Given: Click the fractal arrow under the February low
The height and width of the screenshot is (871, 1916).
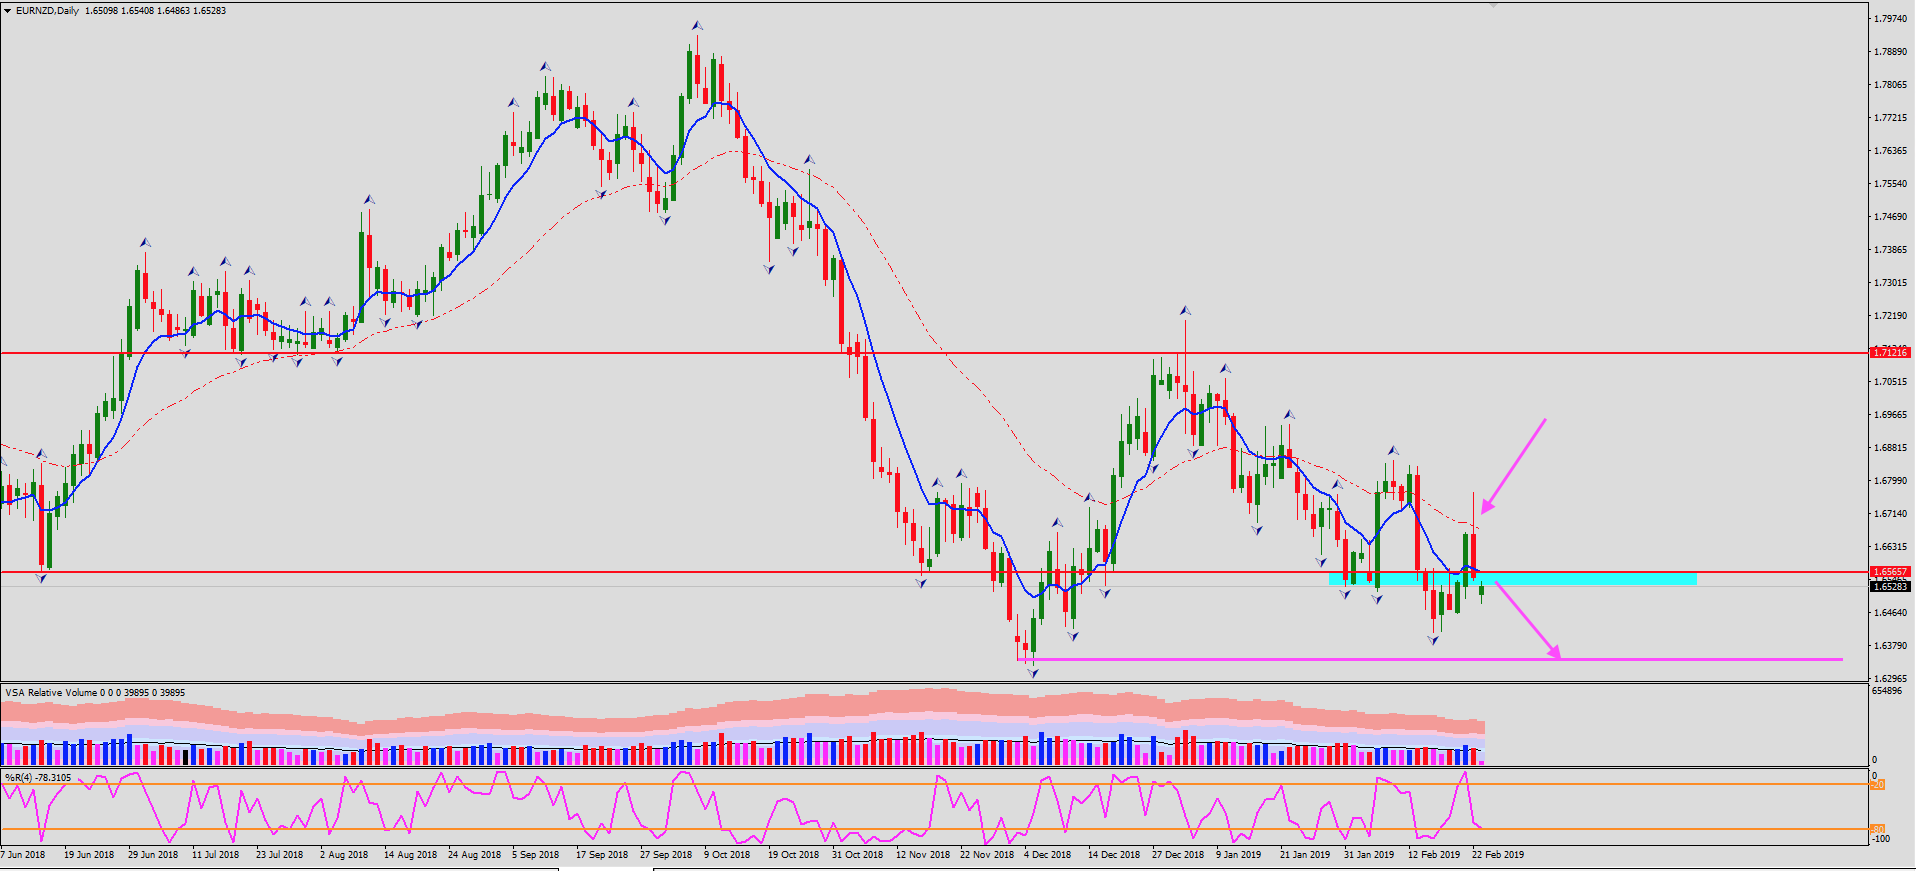Looking at the screenshot, I should pyautogui.click(x=1434, y=640).
